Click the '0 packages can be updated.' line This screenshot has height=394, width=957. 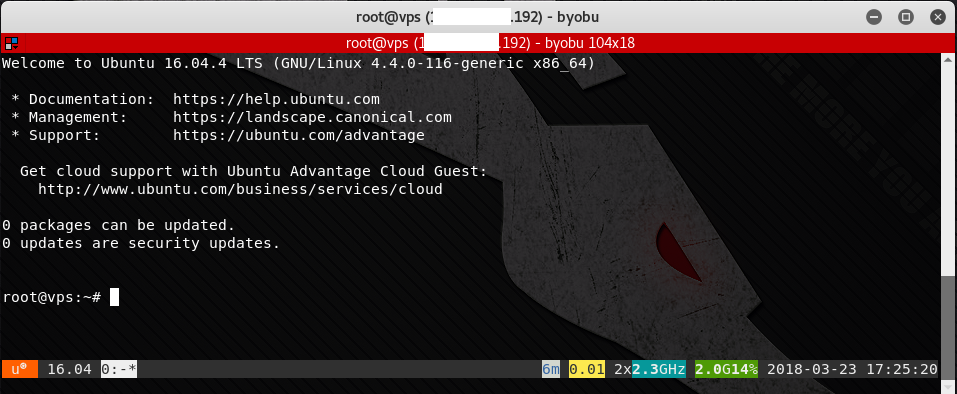click(x=118, y=225)
